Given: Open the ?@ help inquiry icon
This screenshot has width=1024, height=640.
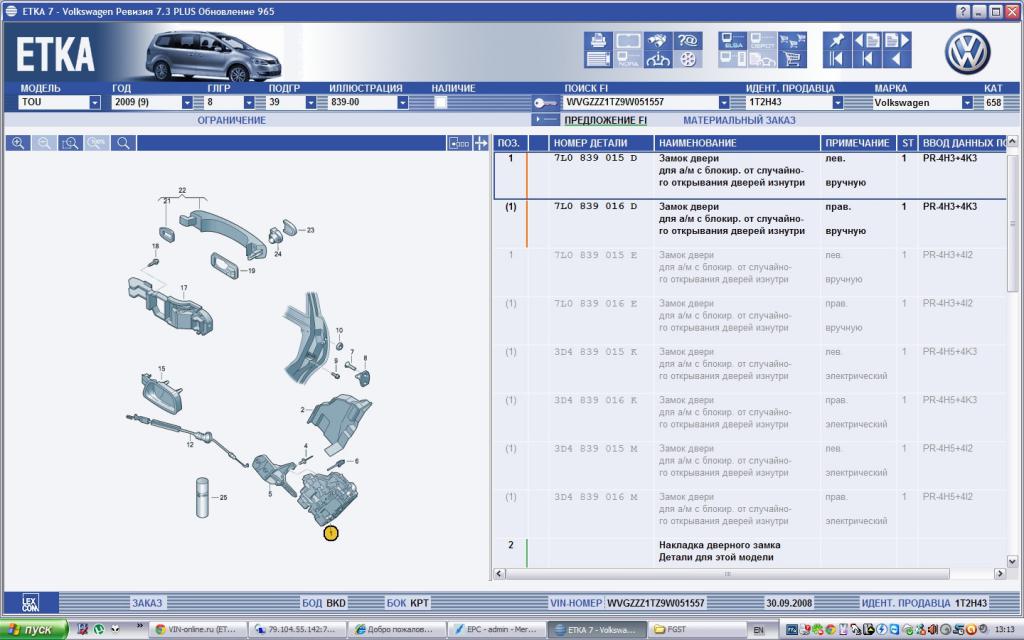Looking at the screenshot, I should tap(688, 40).
